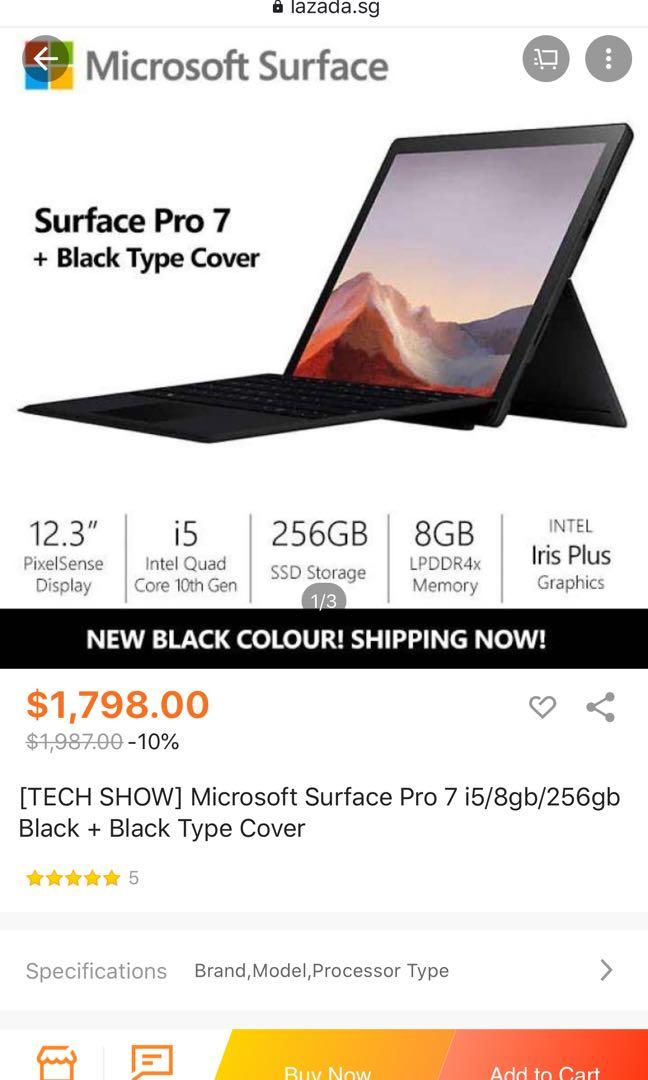The width and height of the screenshot is (648, 1080).
Task: Tap the Brand,Model,Processor Type text
Action: pos(322,970)
